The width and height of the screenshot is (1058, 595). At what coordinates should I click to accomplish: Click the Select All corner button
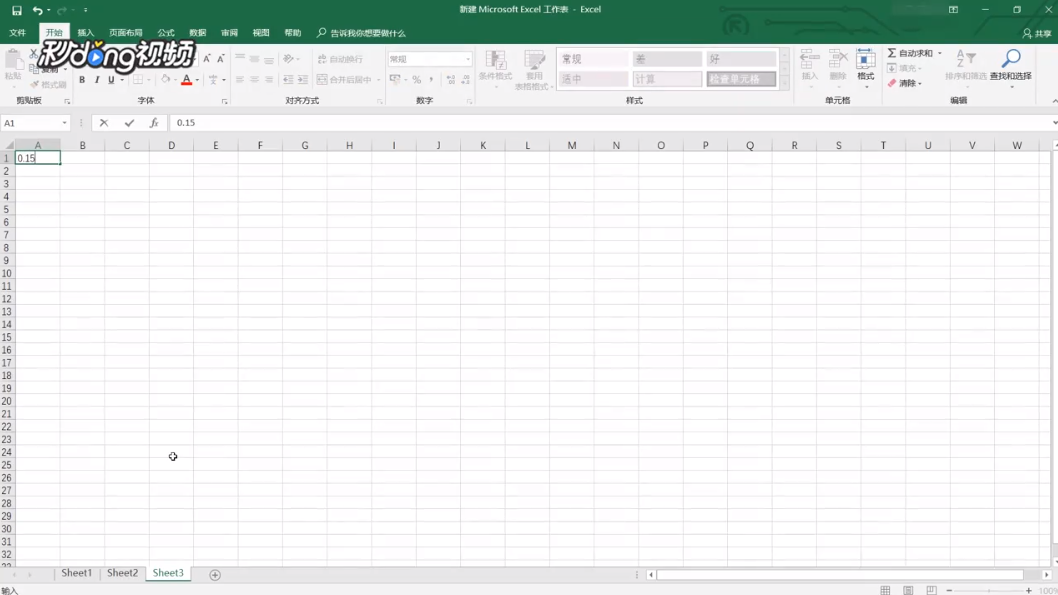7,145
